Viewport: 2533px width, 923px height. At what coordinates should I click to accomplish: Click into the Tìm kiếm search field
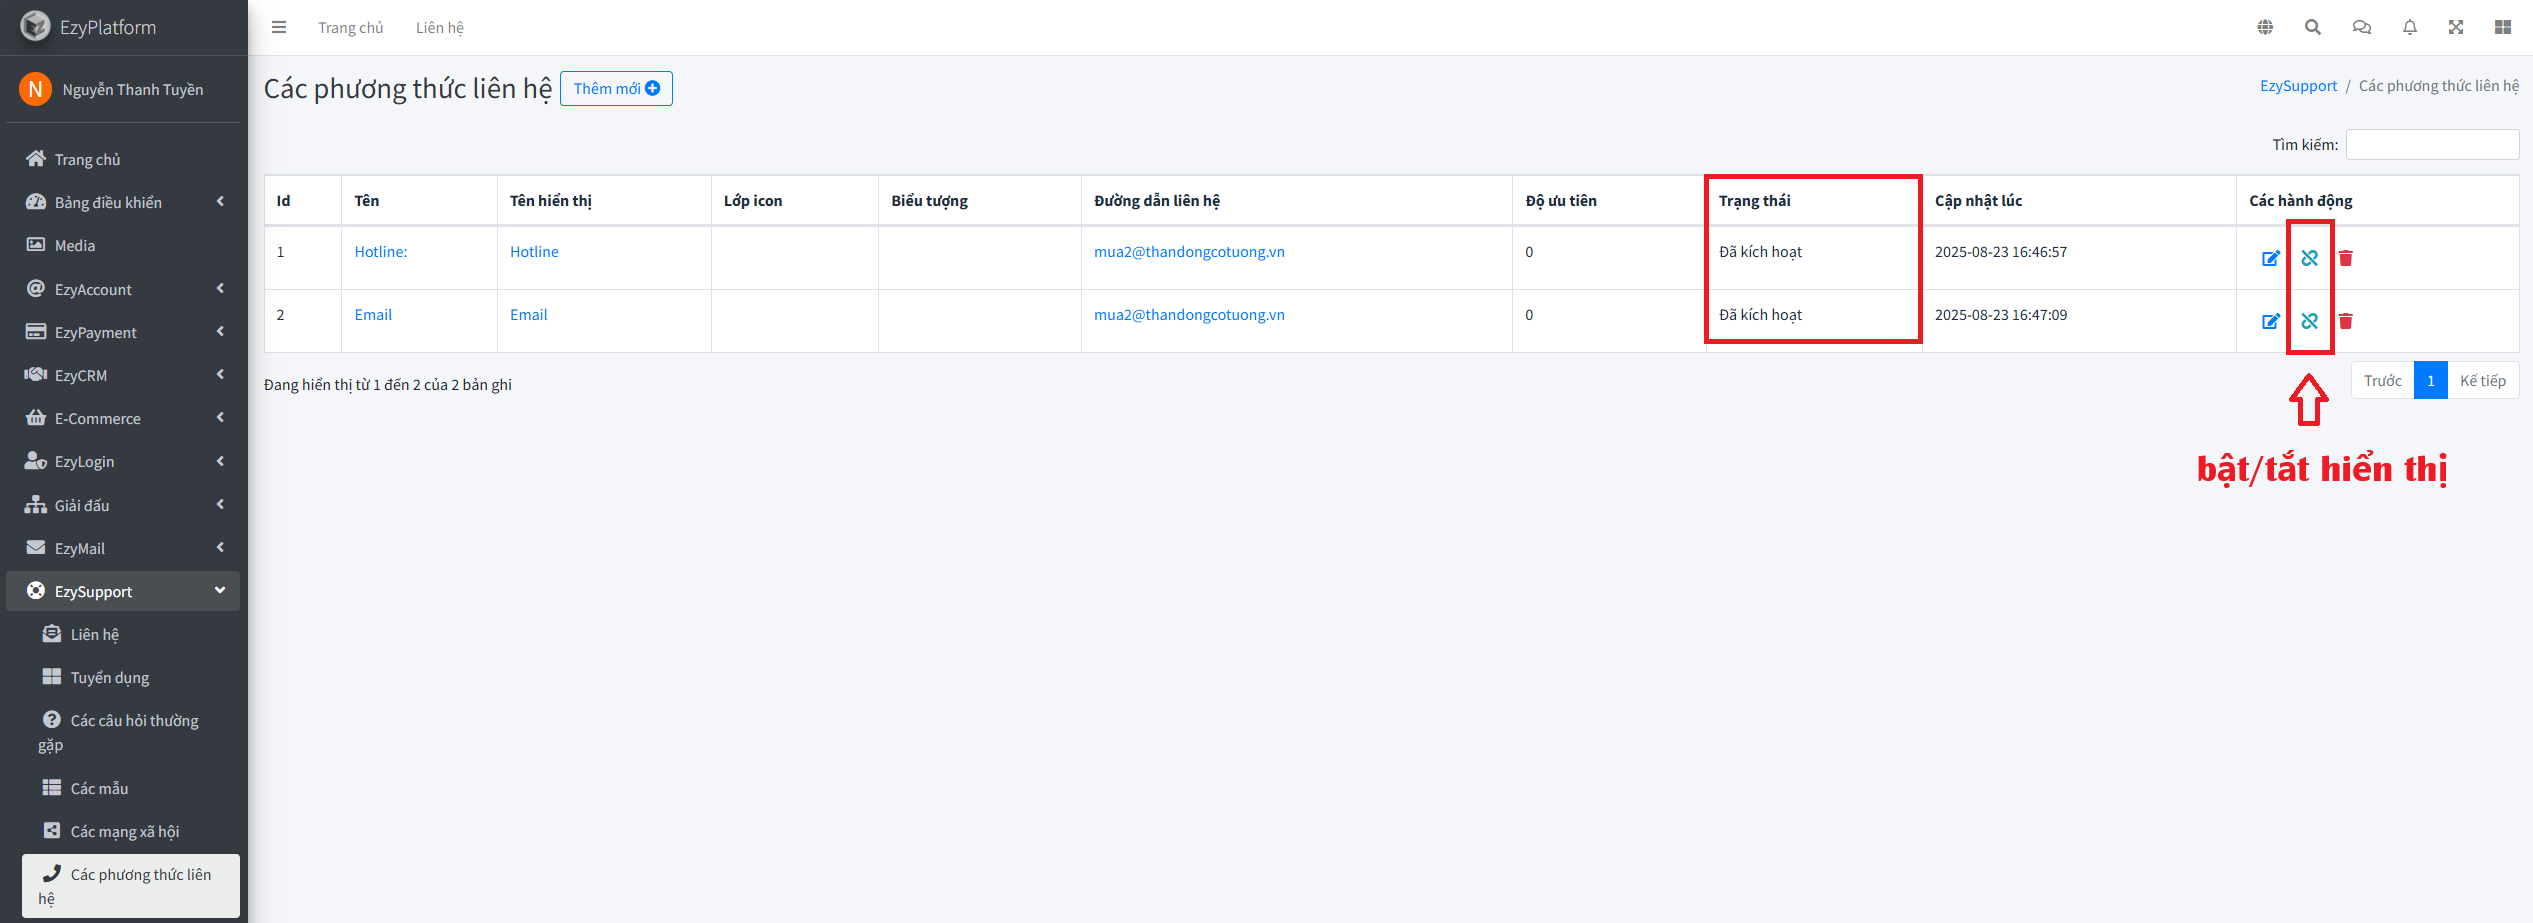[2432, 144]
